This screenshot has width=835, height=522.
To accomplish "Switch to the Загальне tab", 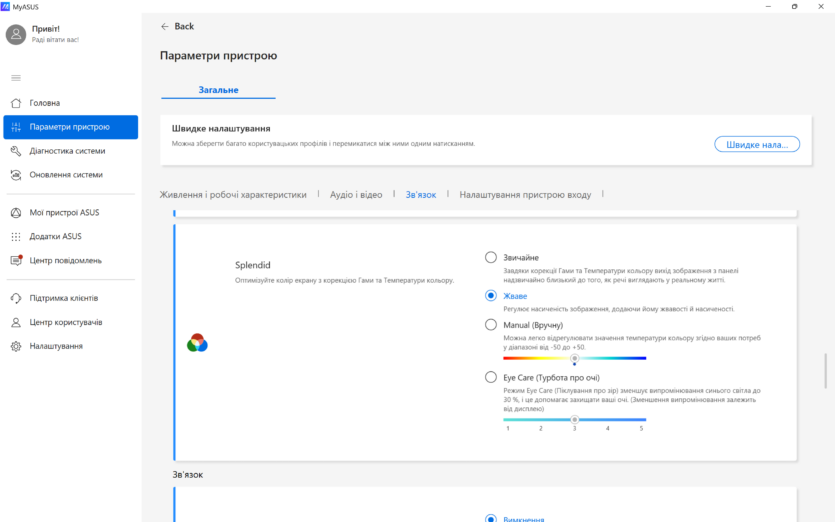I will [218, 90].
